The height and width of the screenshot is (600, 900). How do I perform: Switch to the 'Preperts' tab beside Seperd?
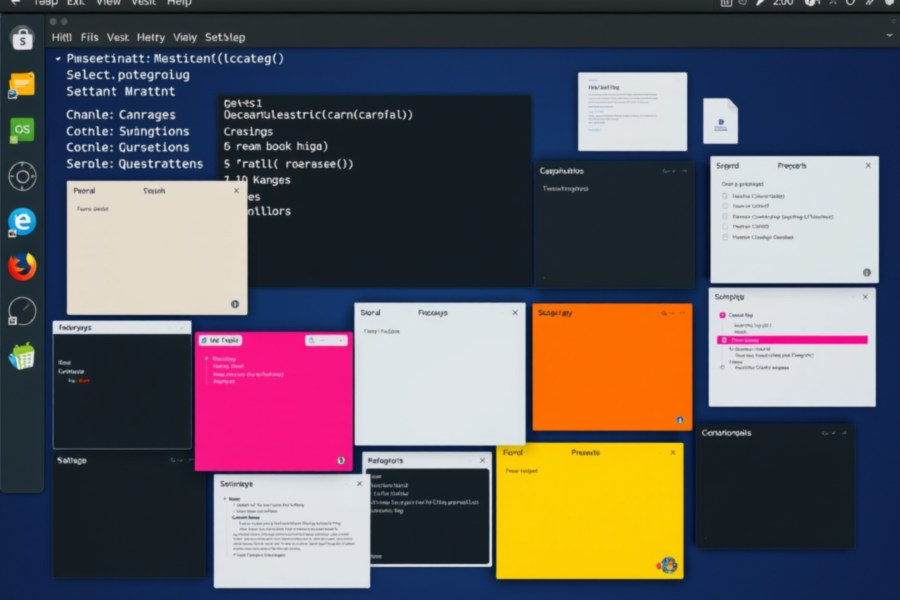(792, 166)
